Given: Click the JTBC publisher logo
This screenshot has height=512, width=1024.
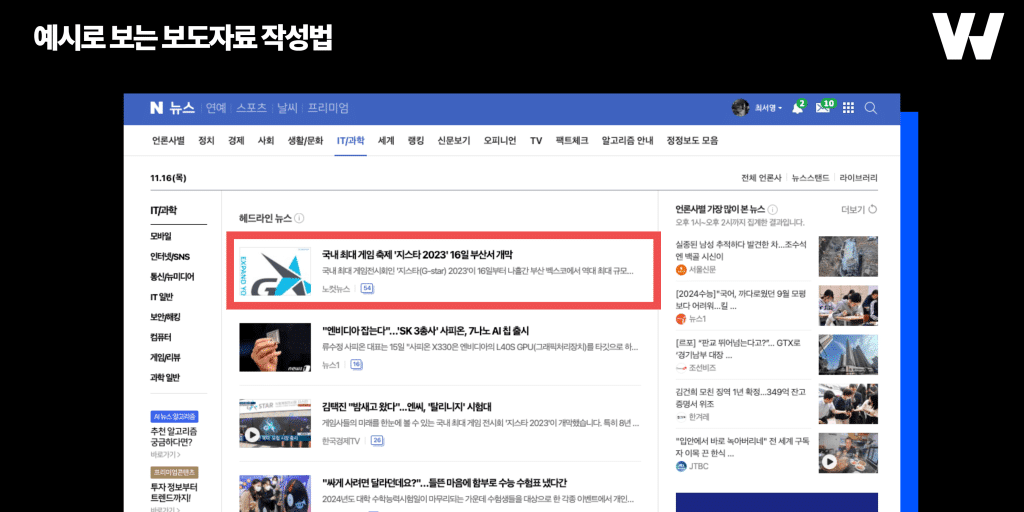Looking at the screenshot, I should point(681,466).
